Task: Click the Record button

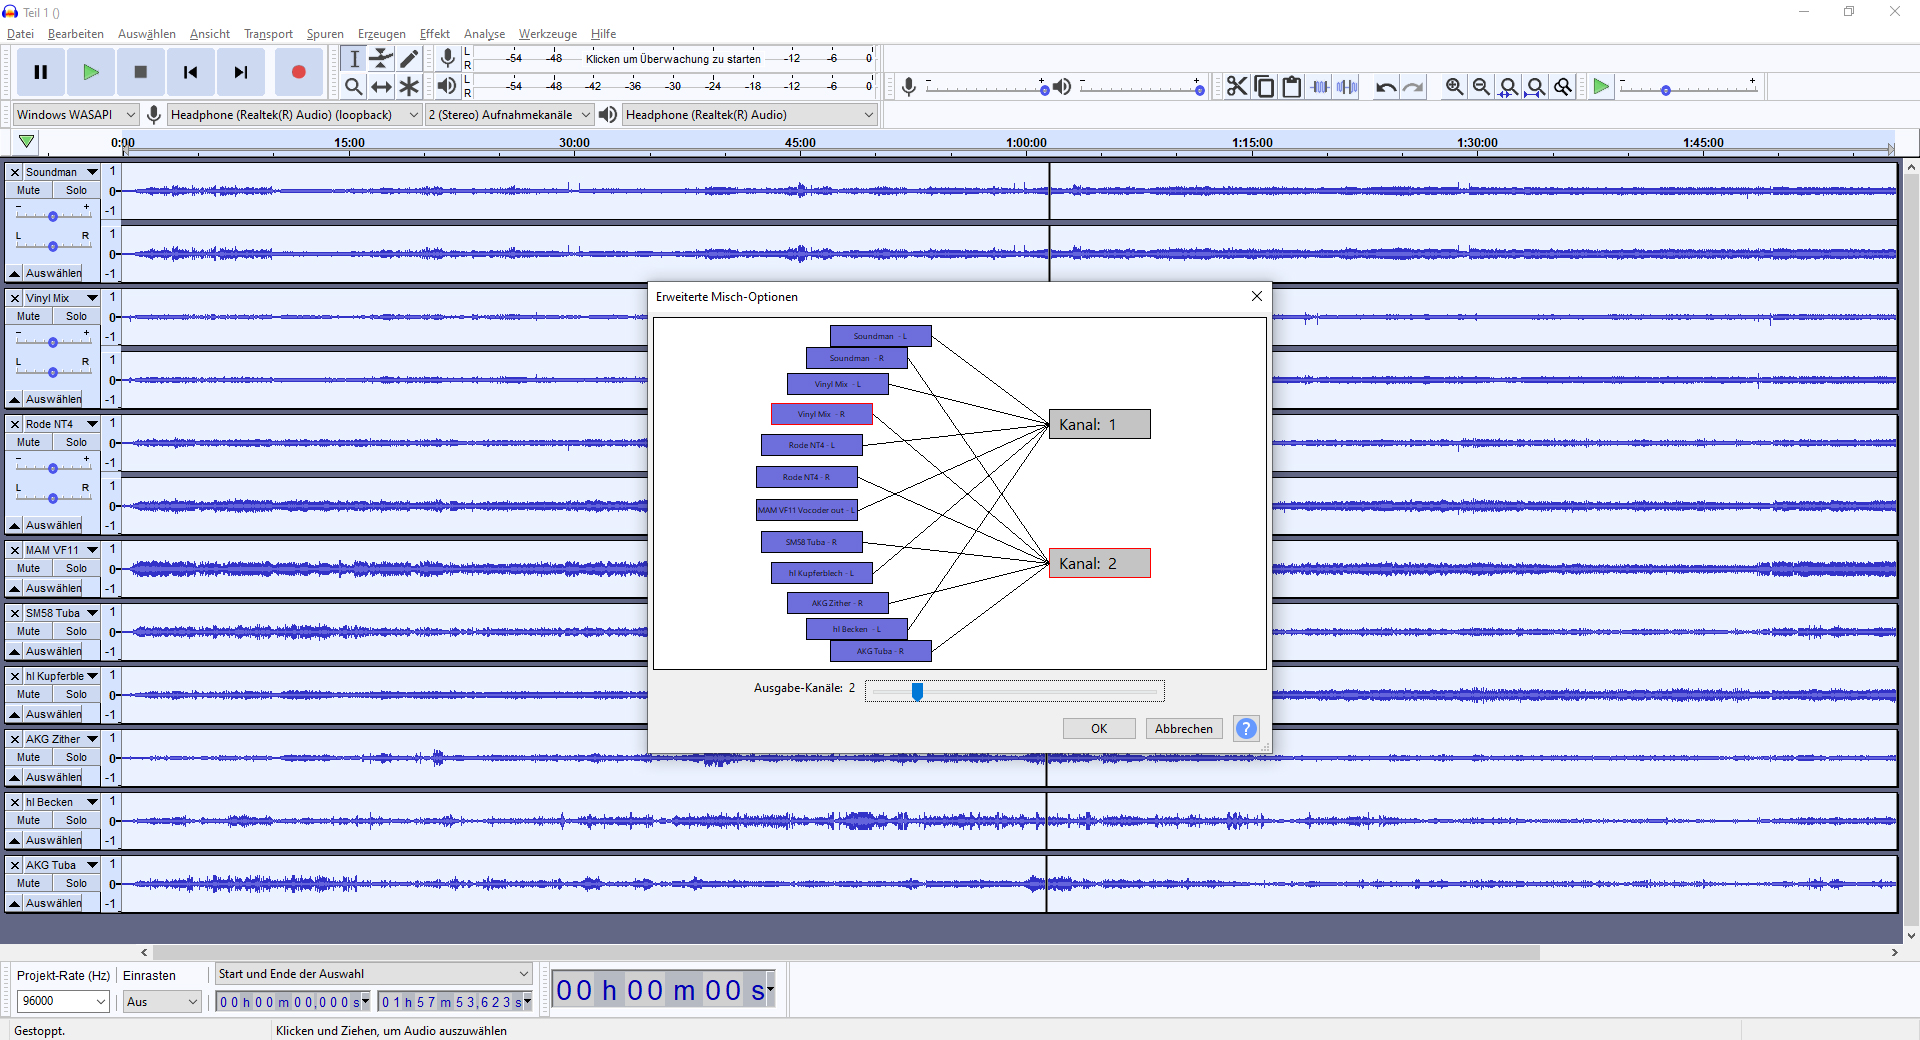Action: click(298, 72)
